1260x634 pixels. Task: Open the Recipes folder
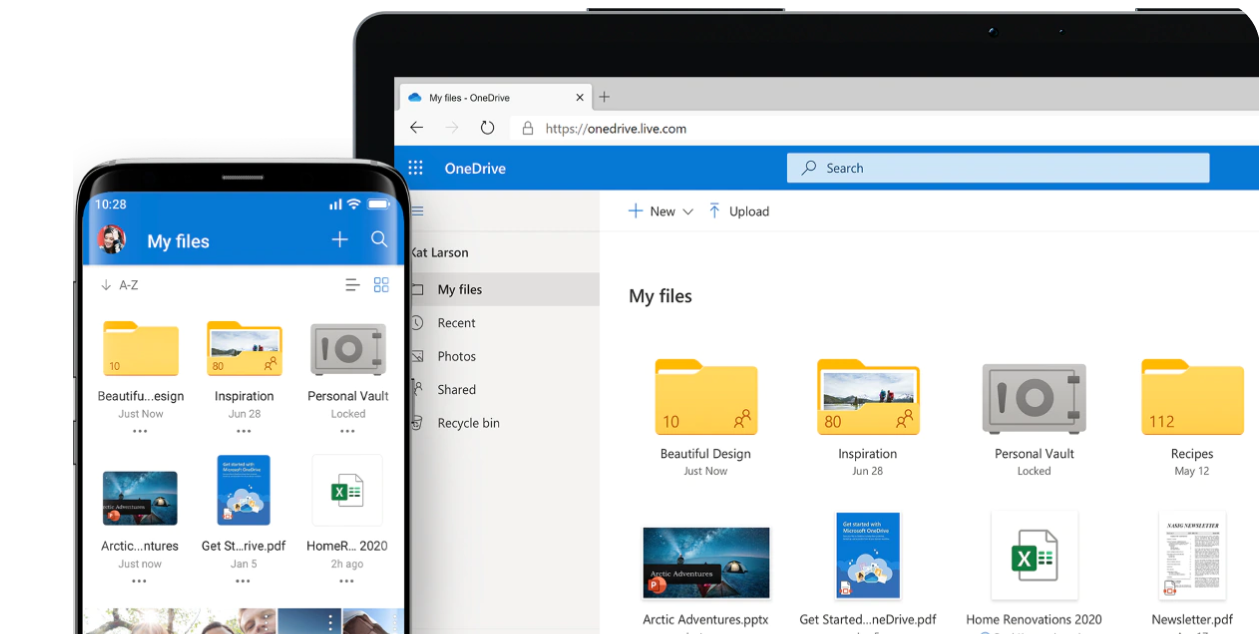pyautogui.click(x=1192, y=398)
